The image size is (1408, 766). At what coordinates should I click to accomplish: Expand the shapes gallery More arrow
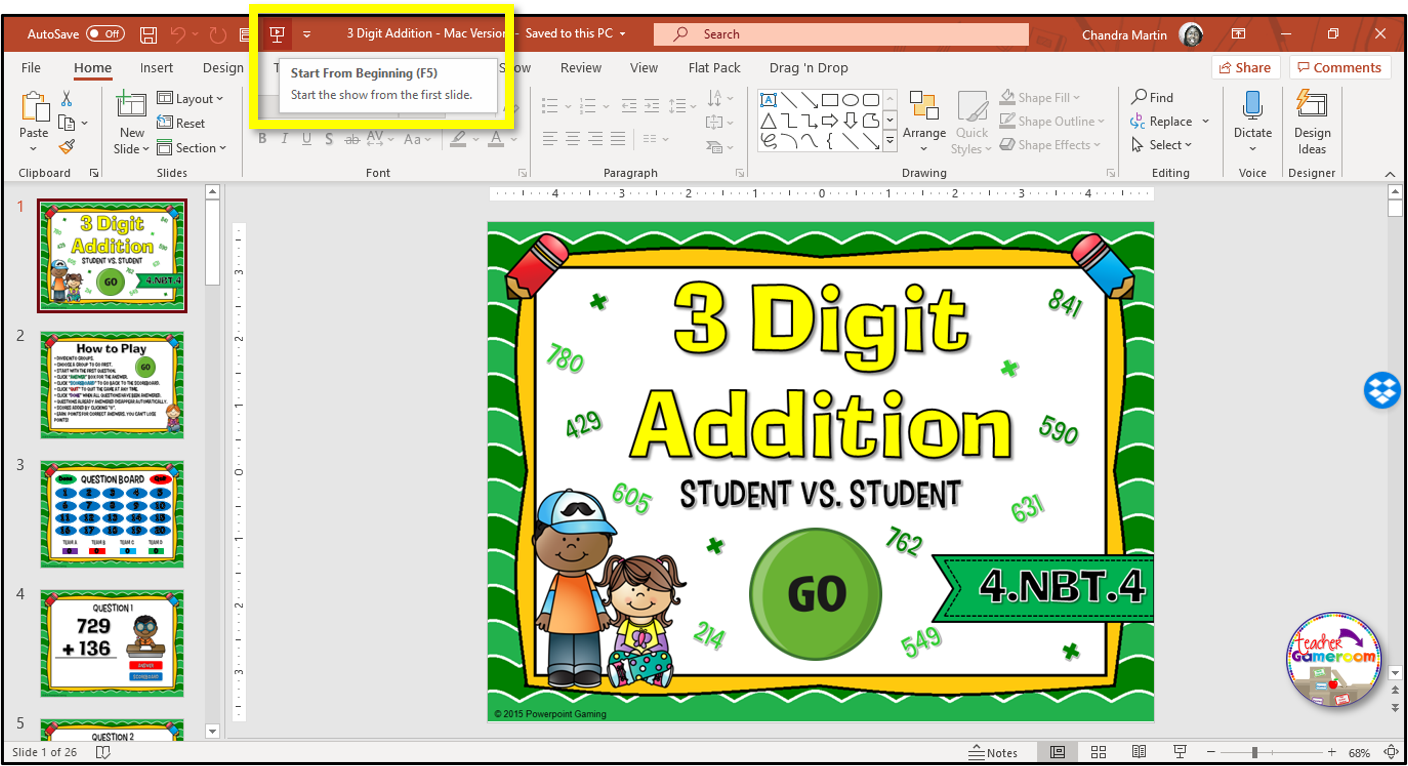(890, 143)
